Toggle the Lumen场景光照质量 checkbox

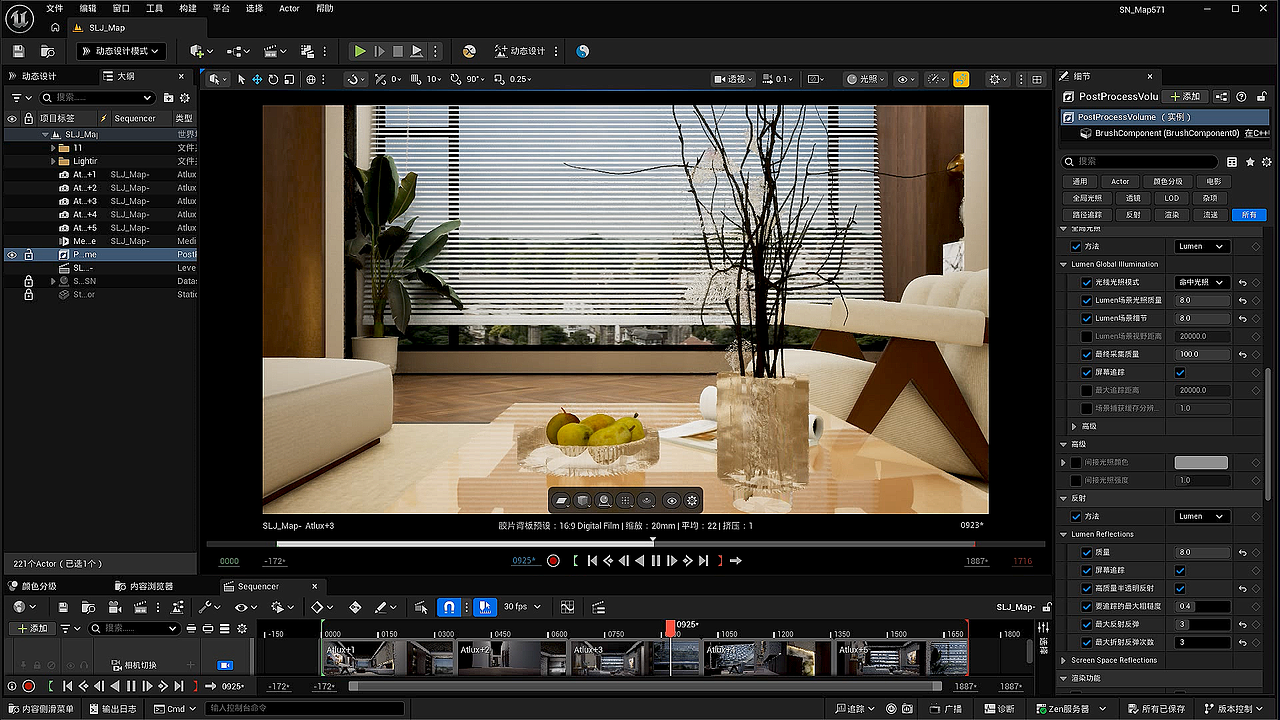[1087, 300]
